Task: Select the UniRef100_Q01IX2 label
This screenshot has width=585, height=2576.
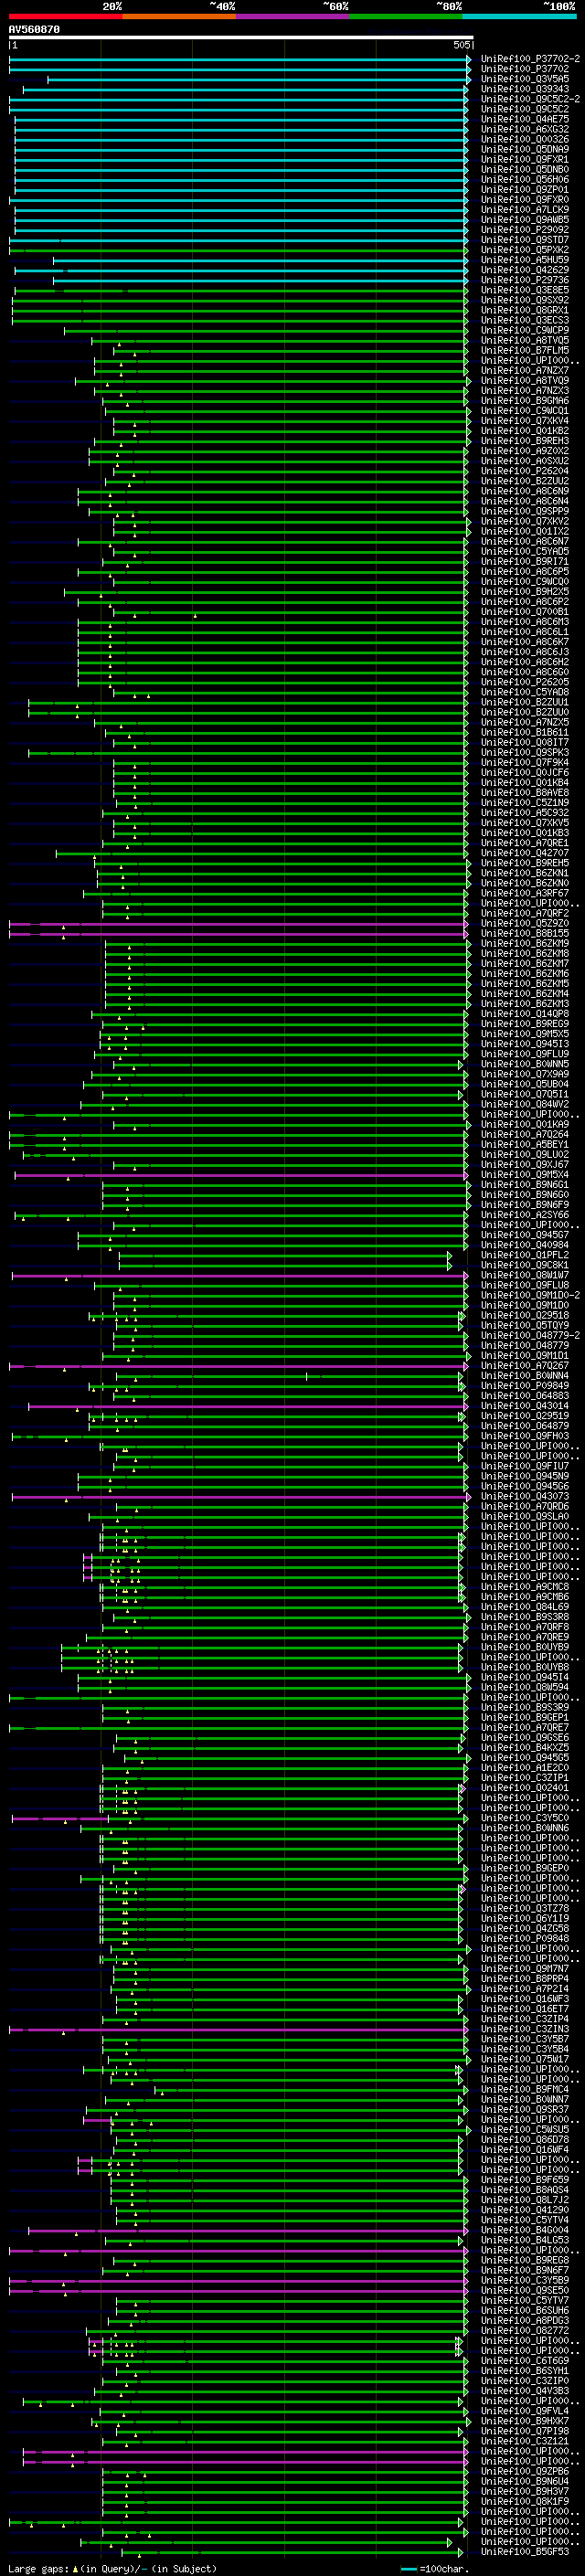Action: (x=525, y=531)
